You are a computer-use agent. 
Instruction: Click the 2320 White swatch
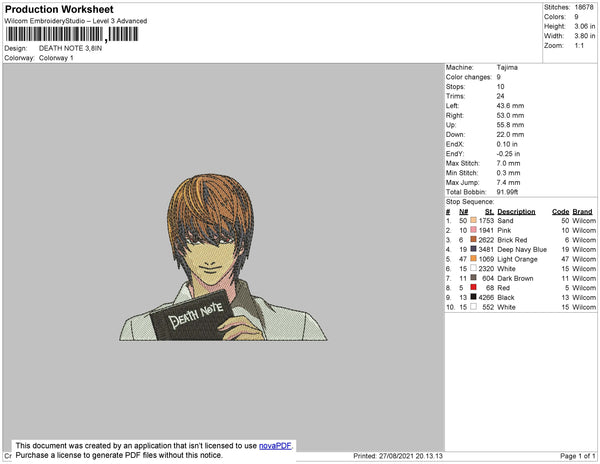[x=473, y=268]
